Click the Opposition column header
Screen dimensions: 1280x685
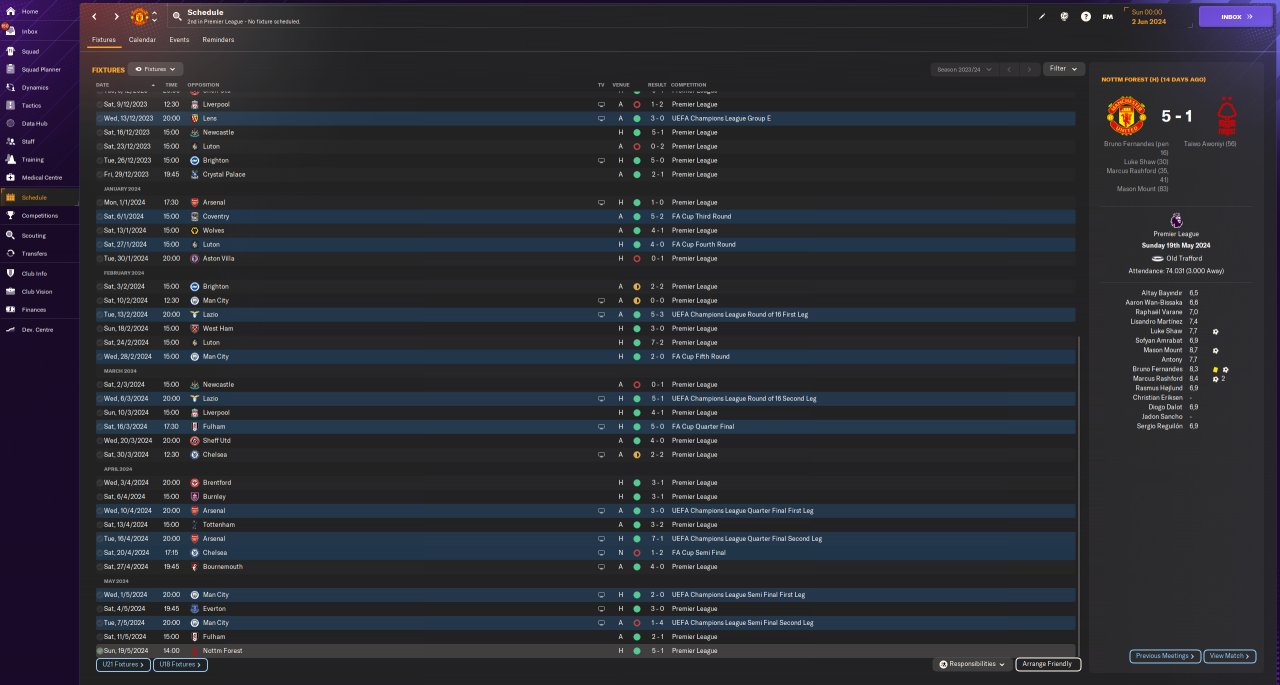(203, 85)
